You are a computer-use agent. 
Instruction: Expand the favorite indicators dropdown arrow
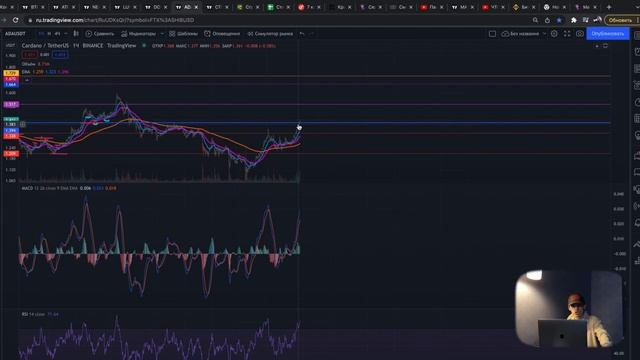(x=162, y=33)
